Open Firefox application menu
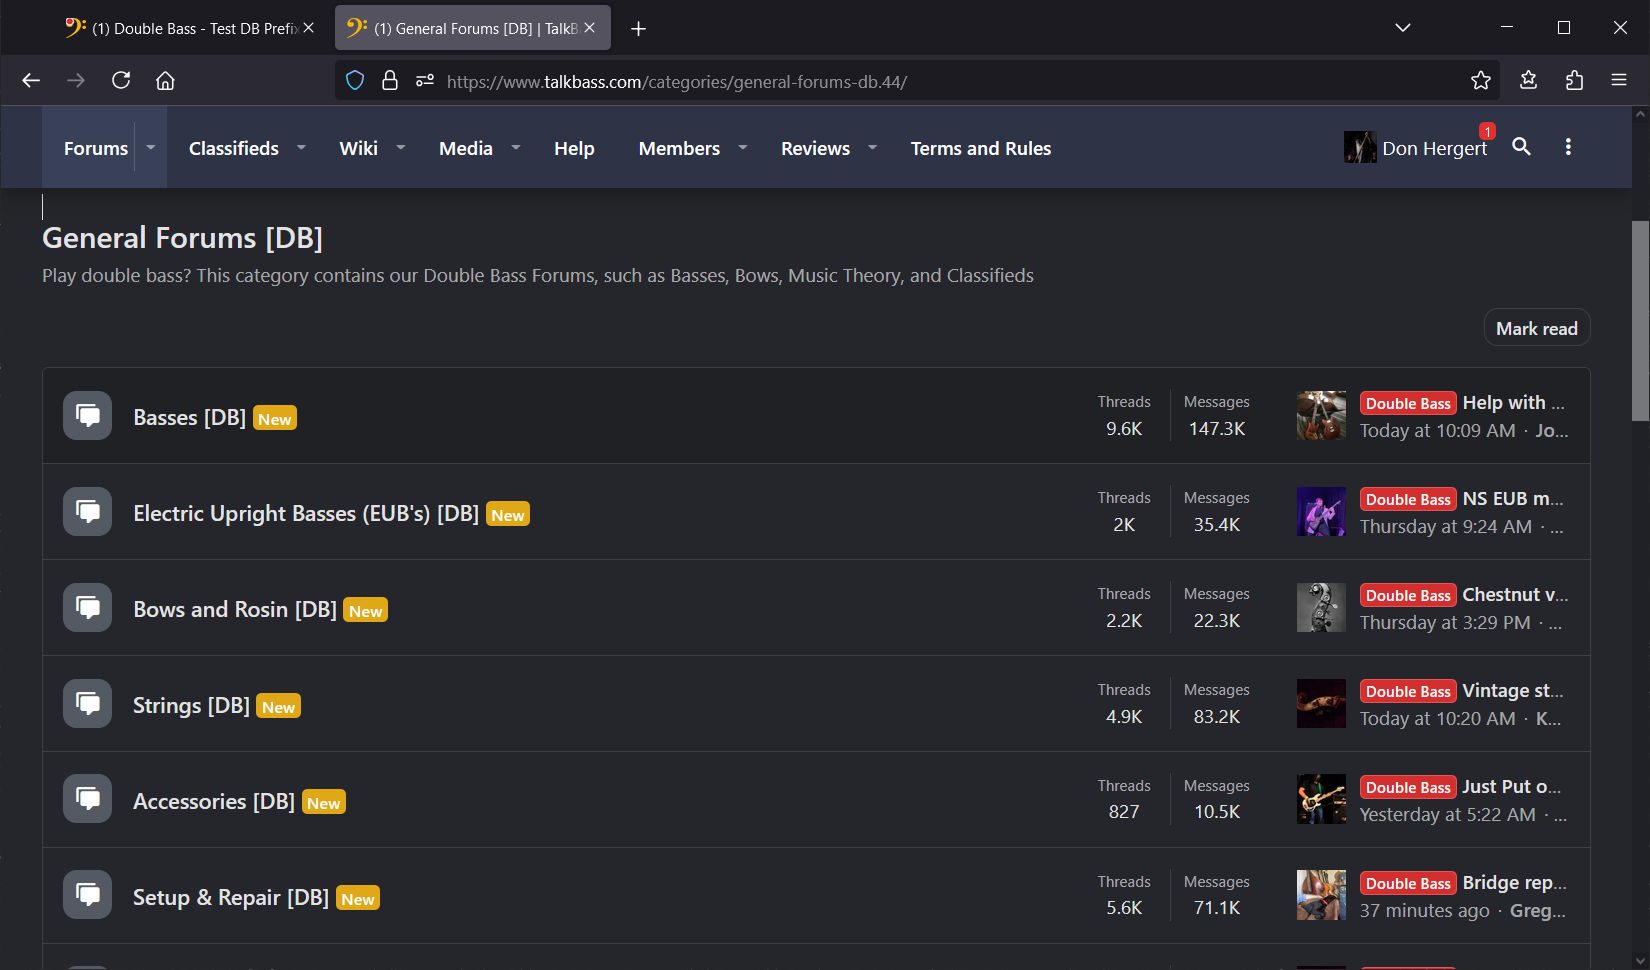Screen dimensions: 1650x970 [1619, 81]
